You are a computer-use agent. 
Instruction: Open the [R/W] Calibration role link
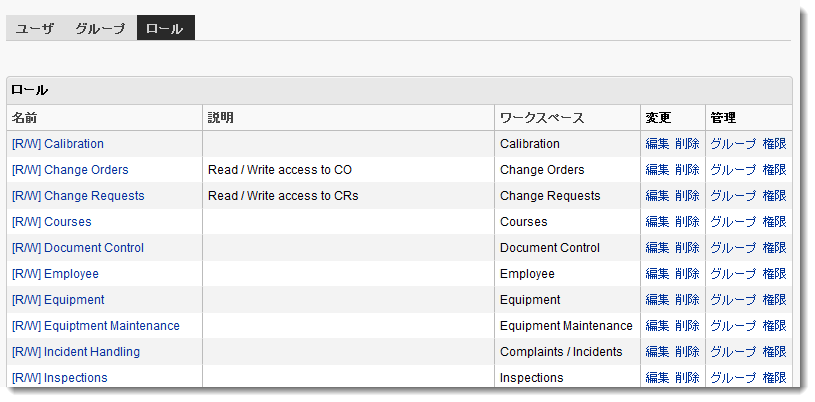pos(58,144)
